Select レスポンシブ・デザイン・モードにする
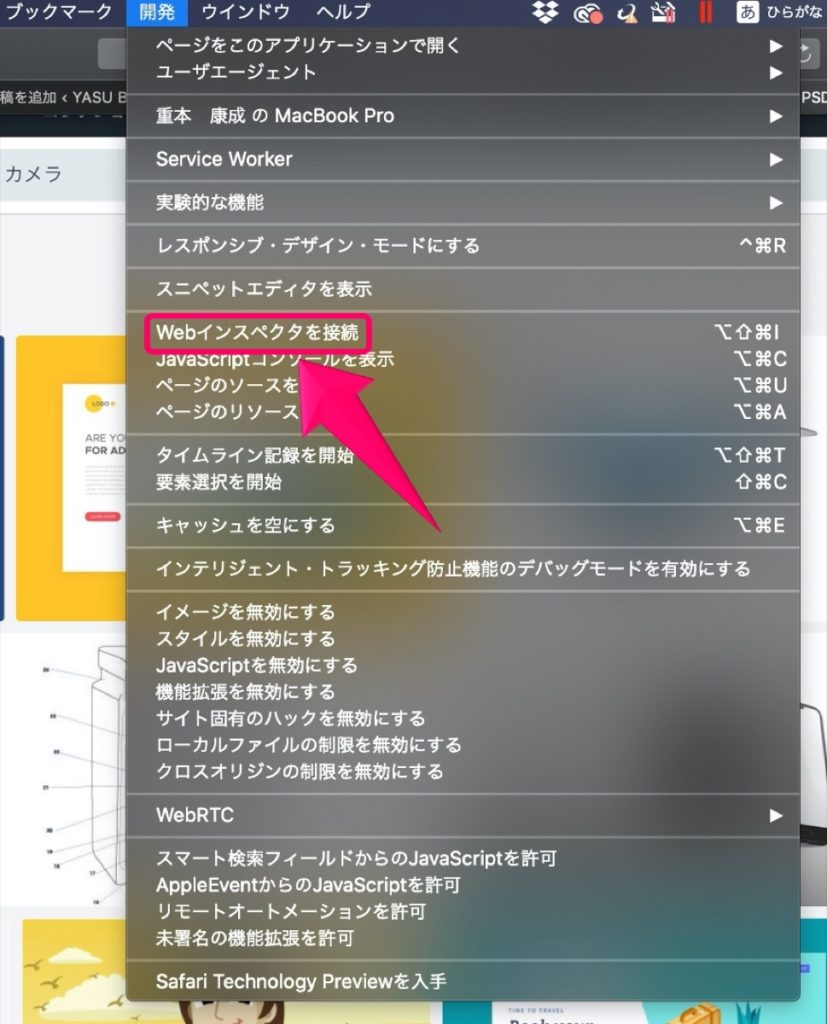 [463, 246]
